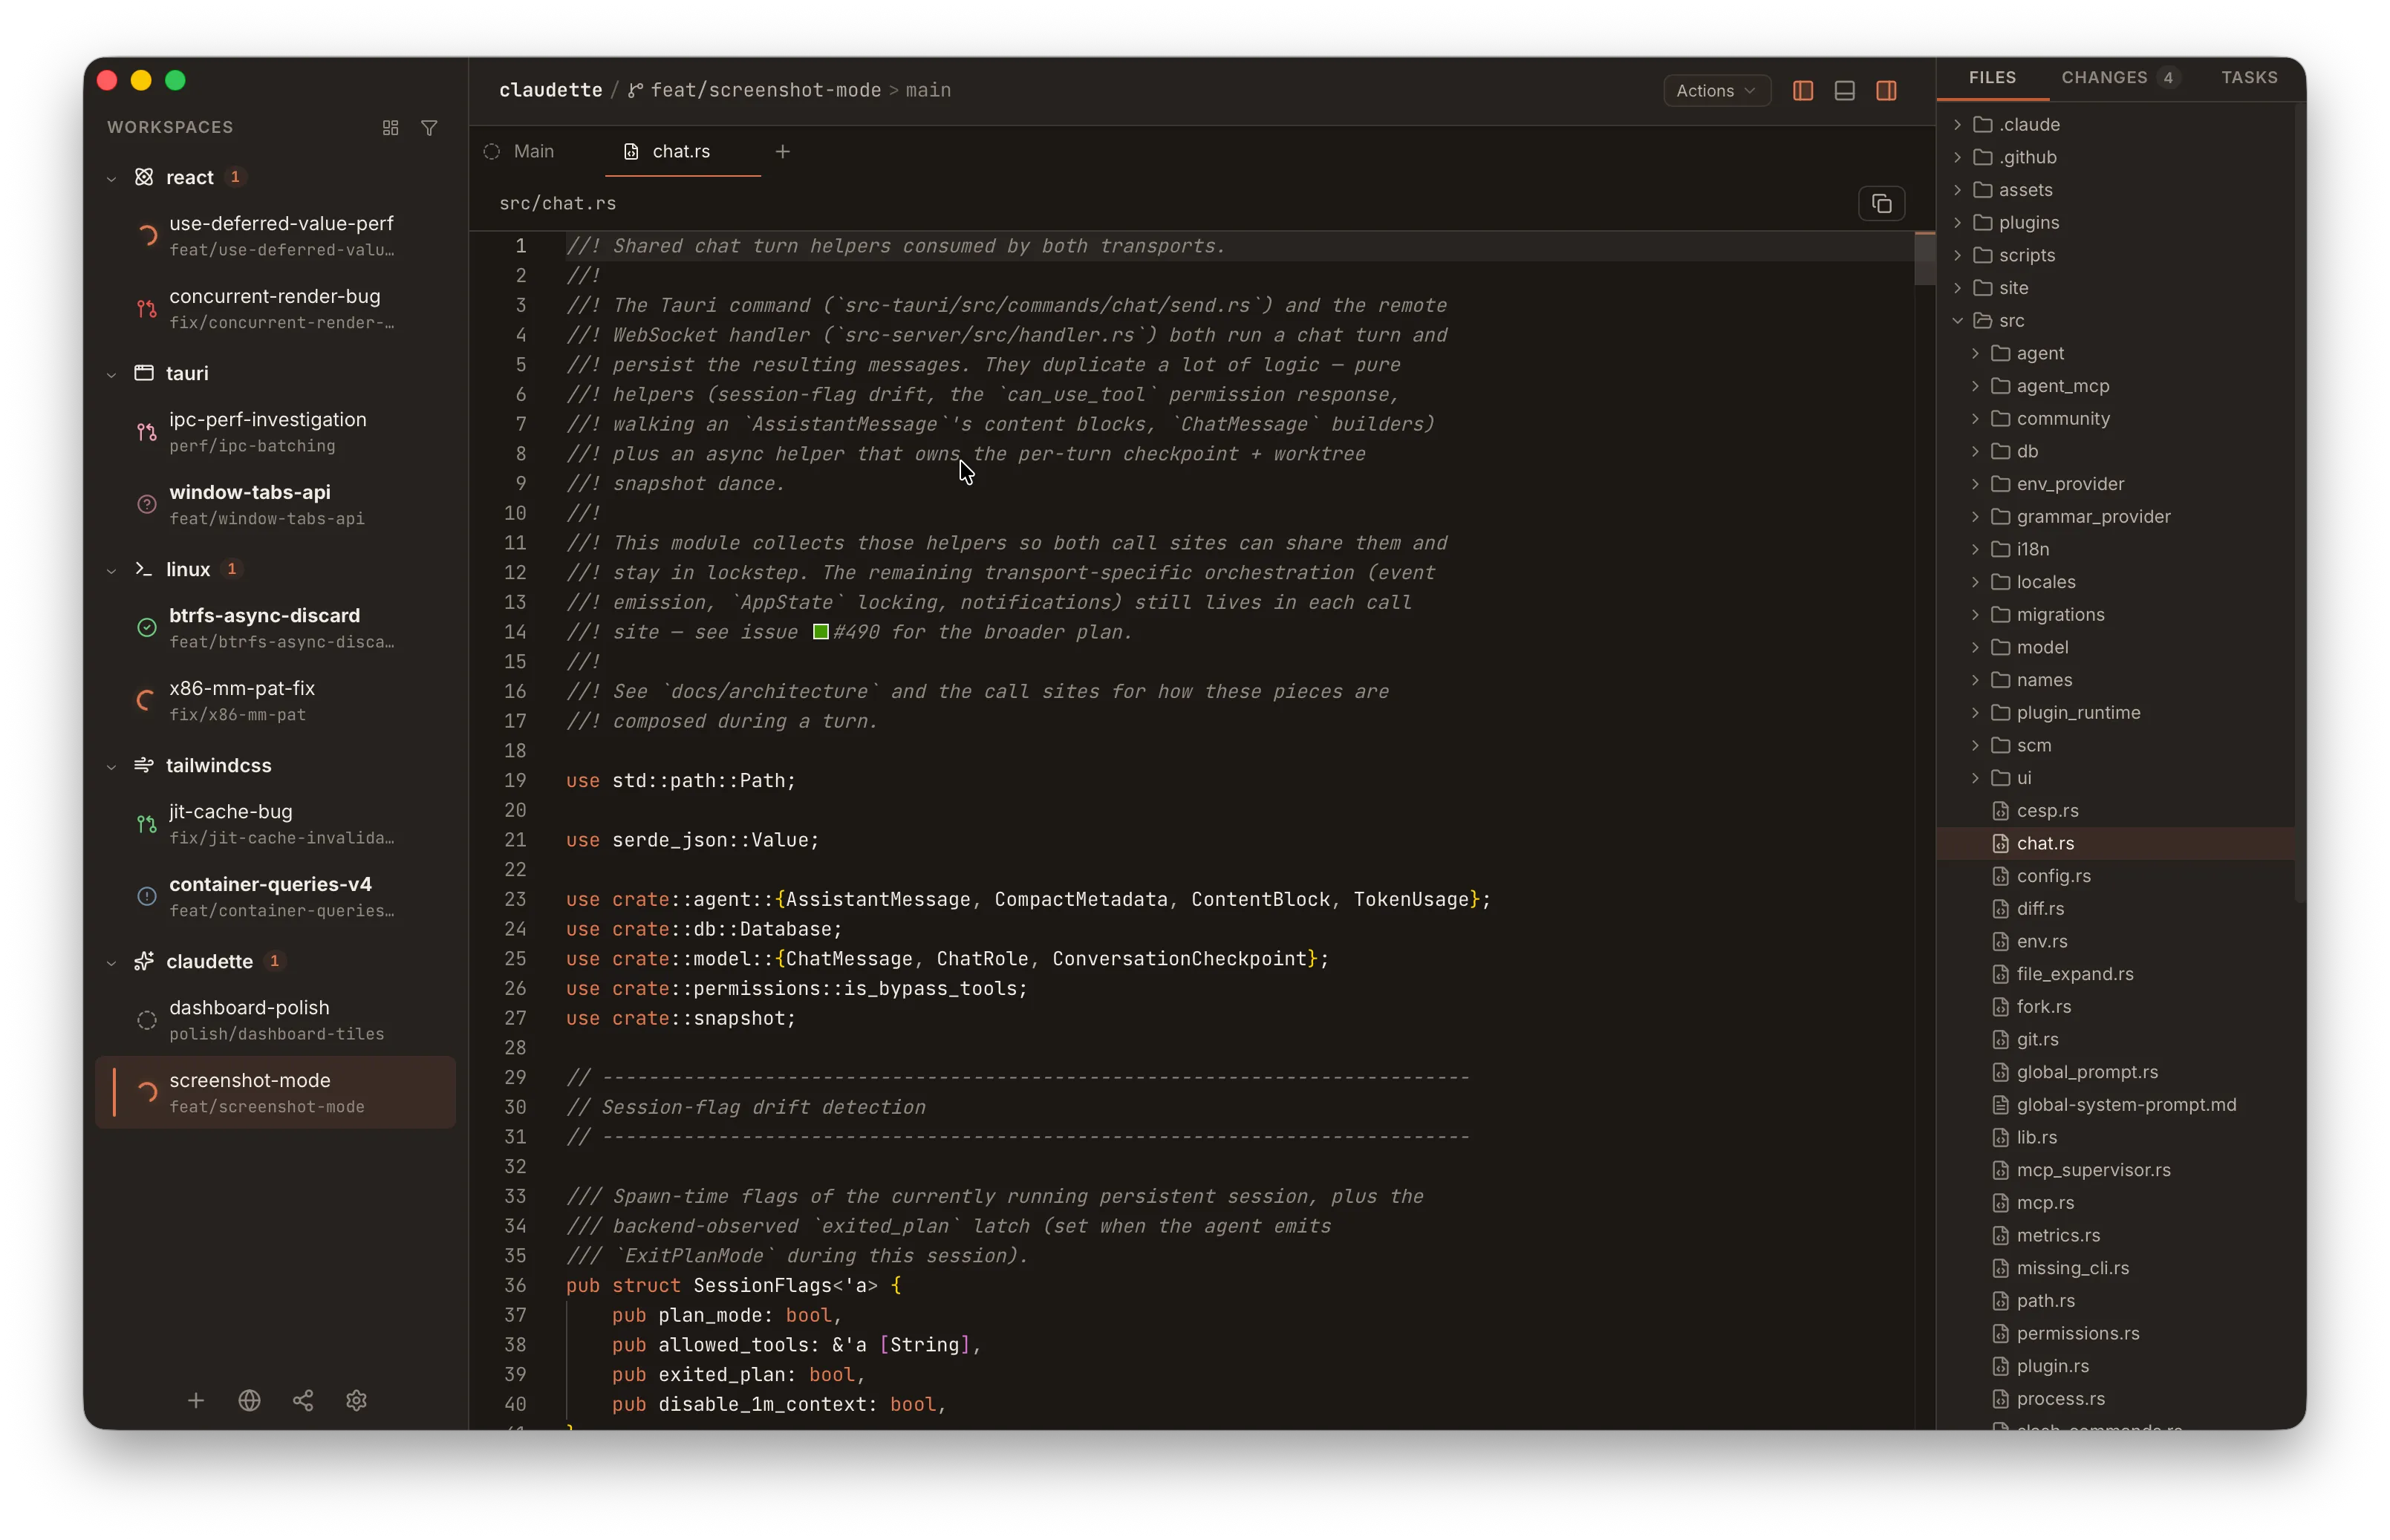Open the FILES panel tab
2390x1540 pixels.
(1992, 78)
